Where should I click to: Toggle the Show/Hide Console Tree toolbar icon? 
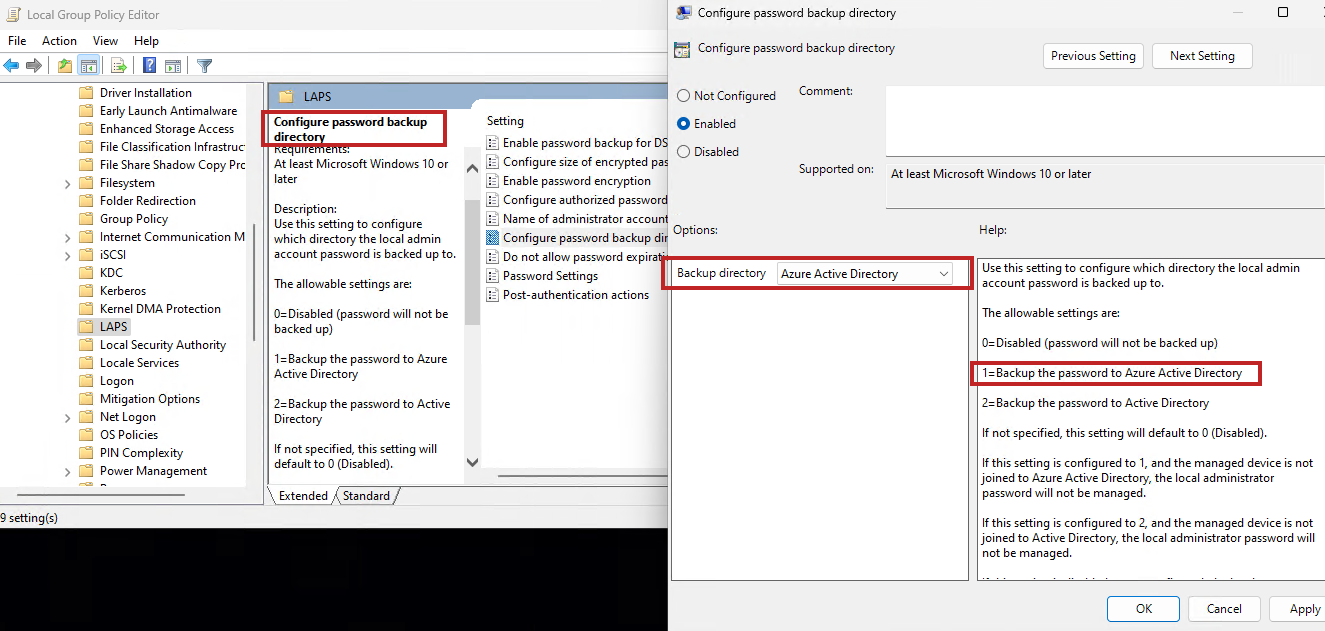[x=88, y=66]
